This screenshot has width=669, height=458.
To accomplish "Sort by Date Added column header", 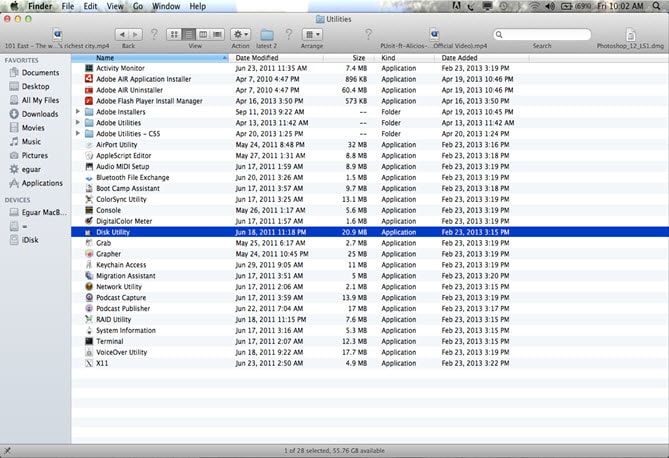I will [x=482, y=58].
